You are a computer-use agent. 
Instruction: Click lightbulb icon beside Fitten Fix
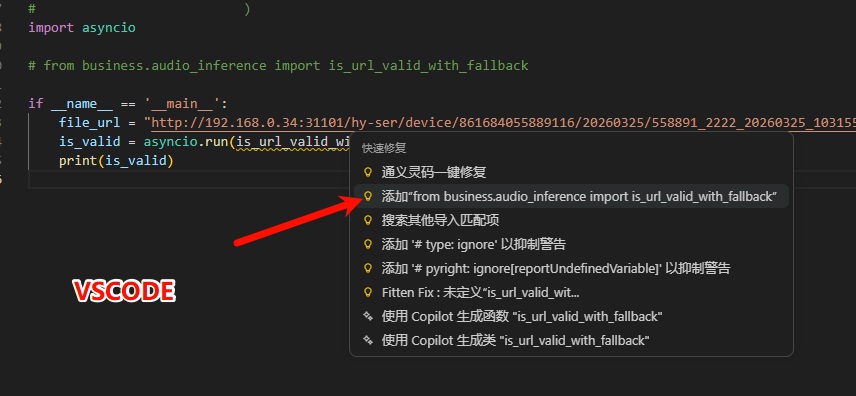(368, 292)
